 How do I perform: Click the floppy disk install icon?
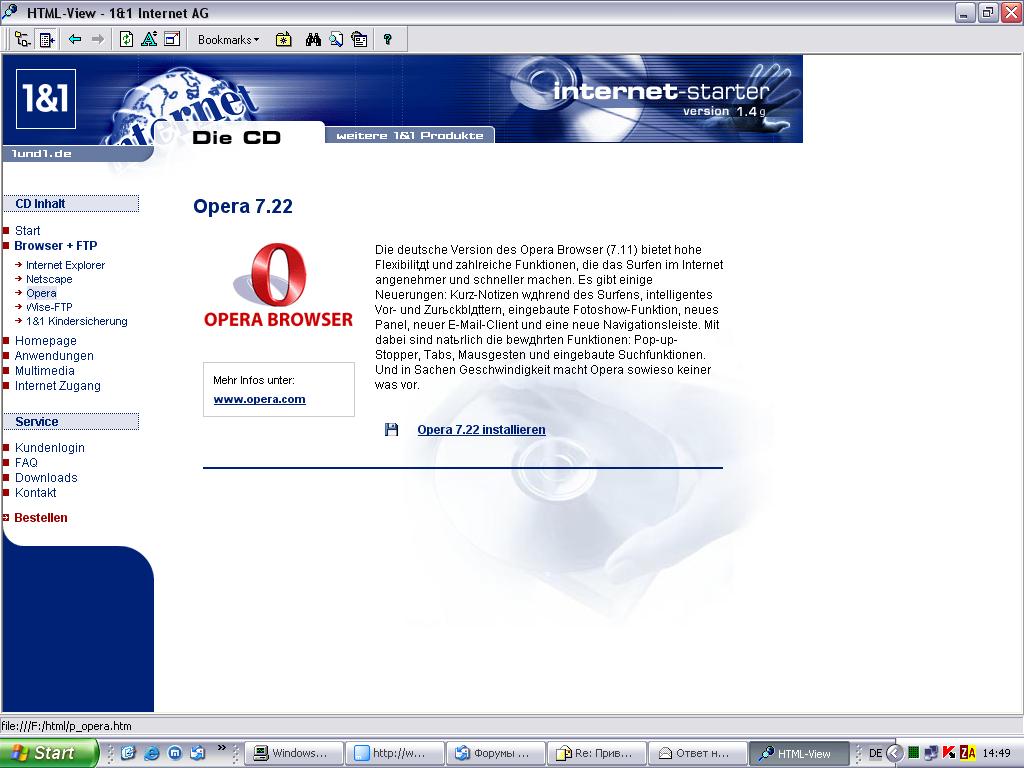[391, 430]
